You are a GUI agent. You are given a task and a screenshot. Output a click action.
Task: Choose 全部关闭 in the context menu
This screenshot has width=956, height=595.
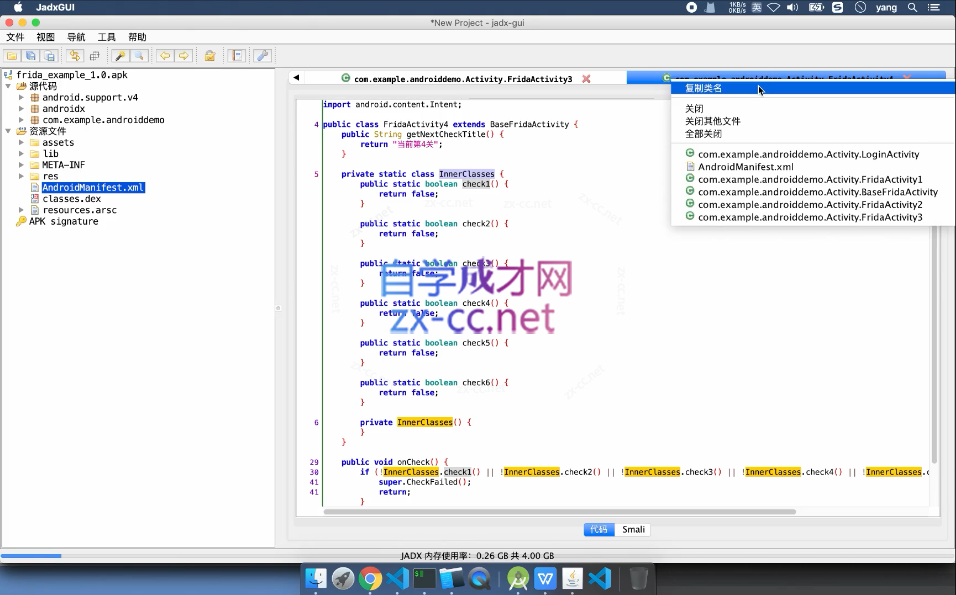point(813,134)
